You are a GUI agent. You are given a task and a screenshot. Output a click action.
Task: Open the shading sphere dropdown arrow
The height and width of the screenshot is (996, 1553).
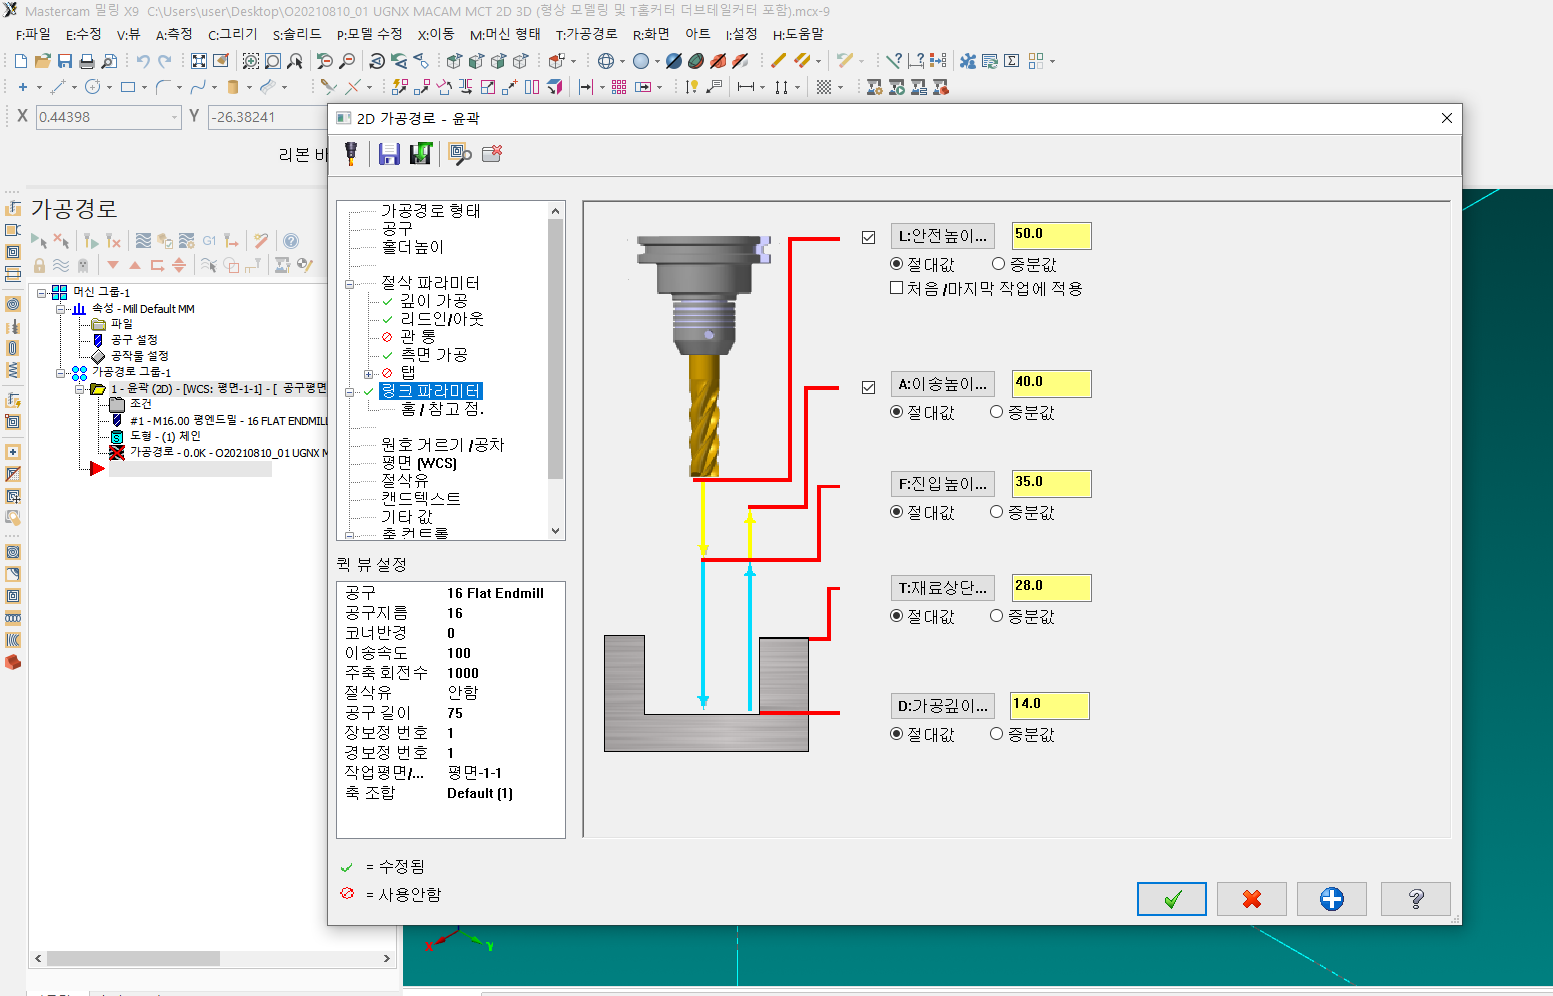(x=657, y=62)
